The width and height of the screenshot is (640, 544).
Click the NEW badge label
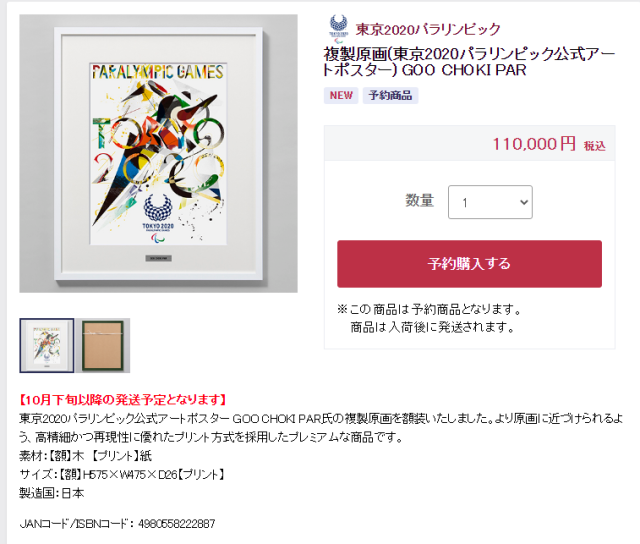[x=341, y=95]
